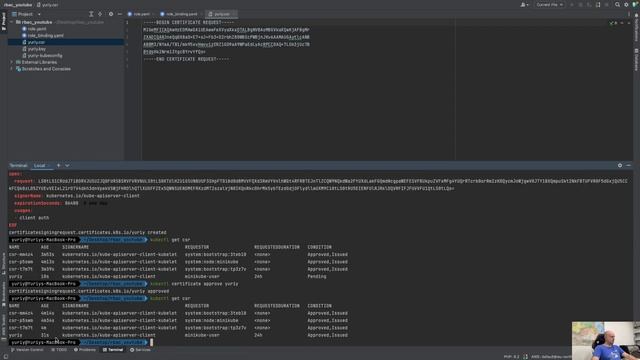Open the Structure tool window side button

(4, 263)
